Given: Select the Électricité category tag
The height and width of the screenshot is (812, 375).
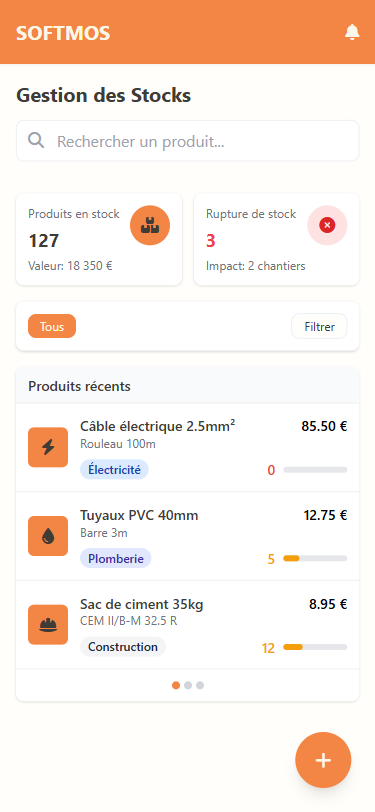Looking at the screenshot, I should [x=114, y=470].
